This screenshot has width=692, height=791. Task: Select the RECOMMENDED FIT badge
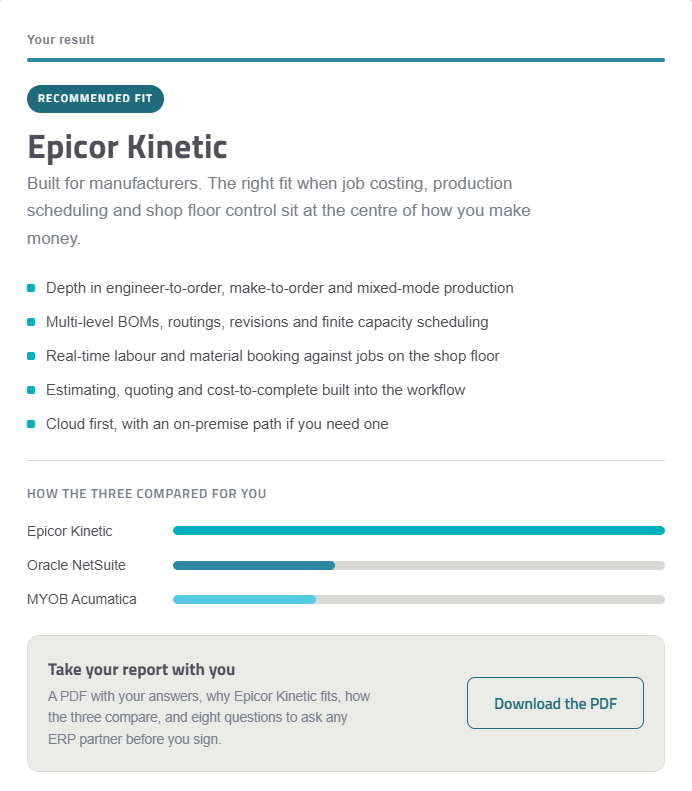pos(95,98)
